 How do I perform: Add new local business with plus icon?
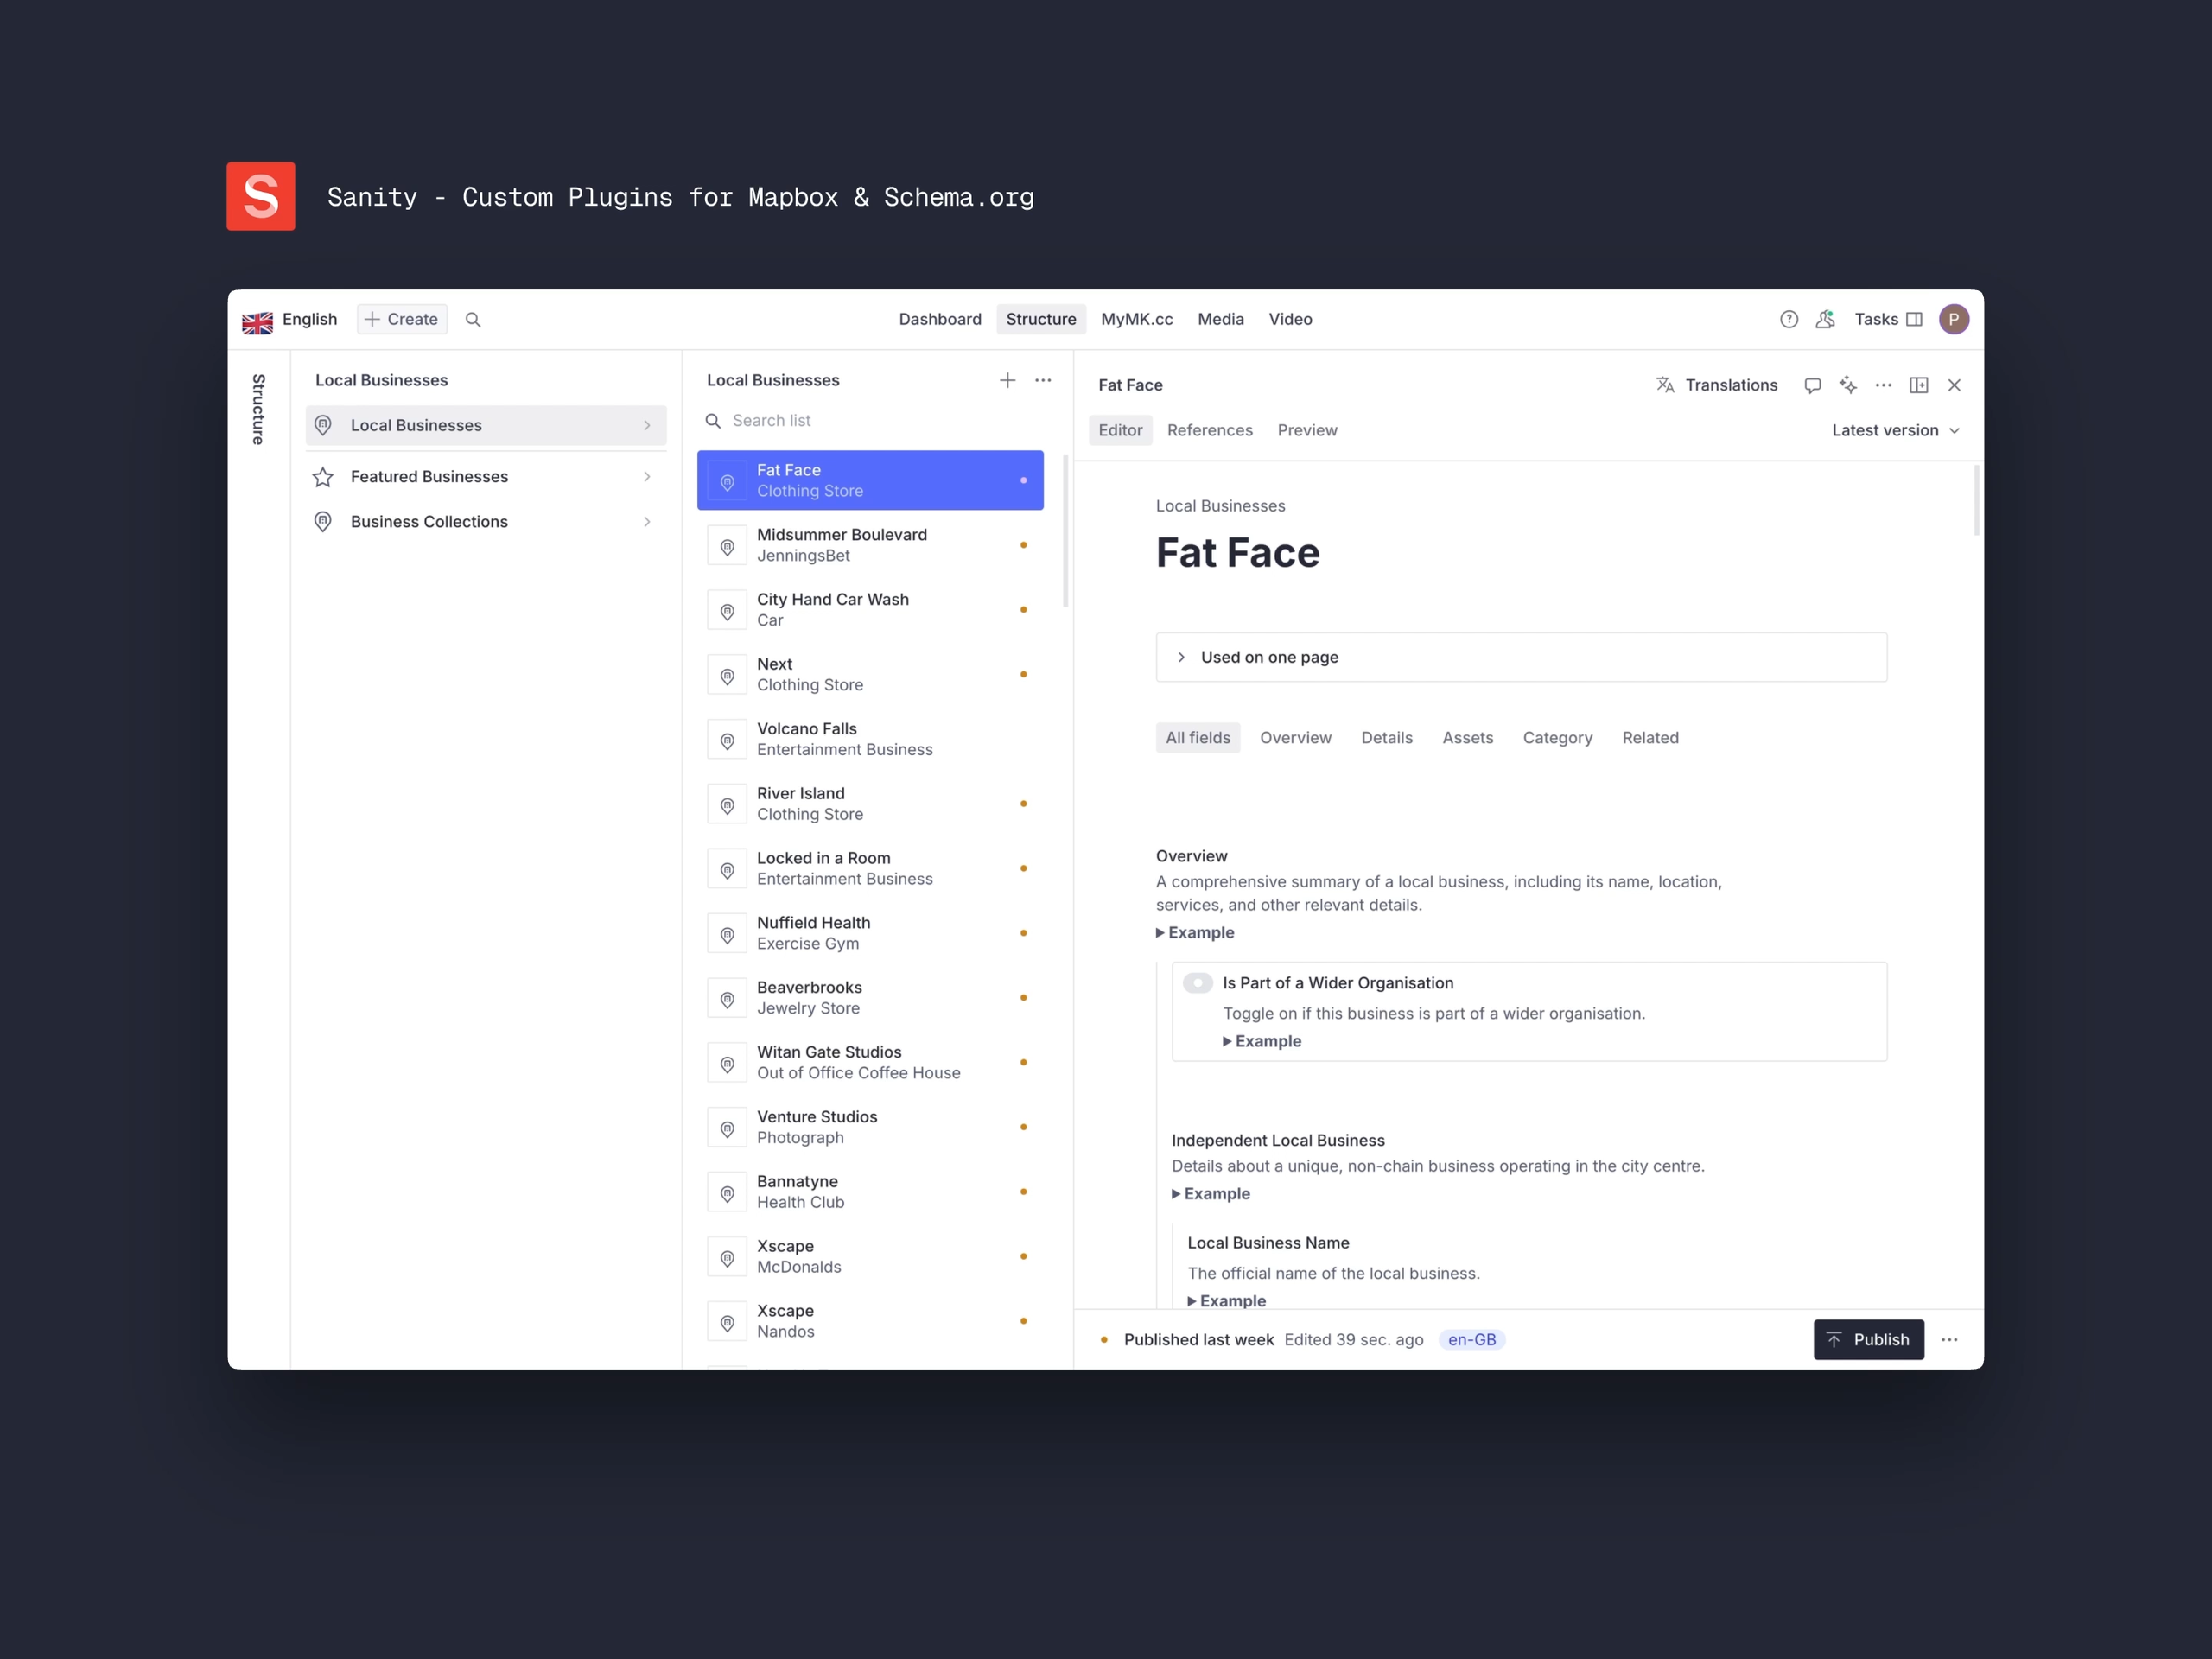click(x=1007, y=380)
